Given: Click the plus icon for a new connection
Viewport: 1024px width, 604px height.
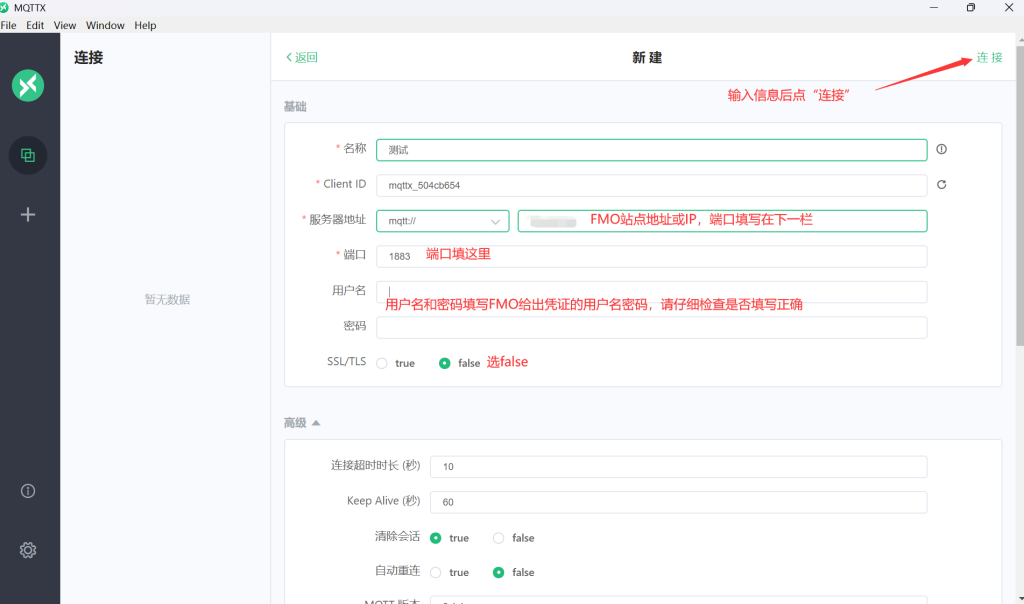Looking at the screenshot, I should click(28, 214).
